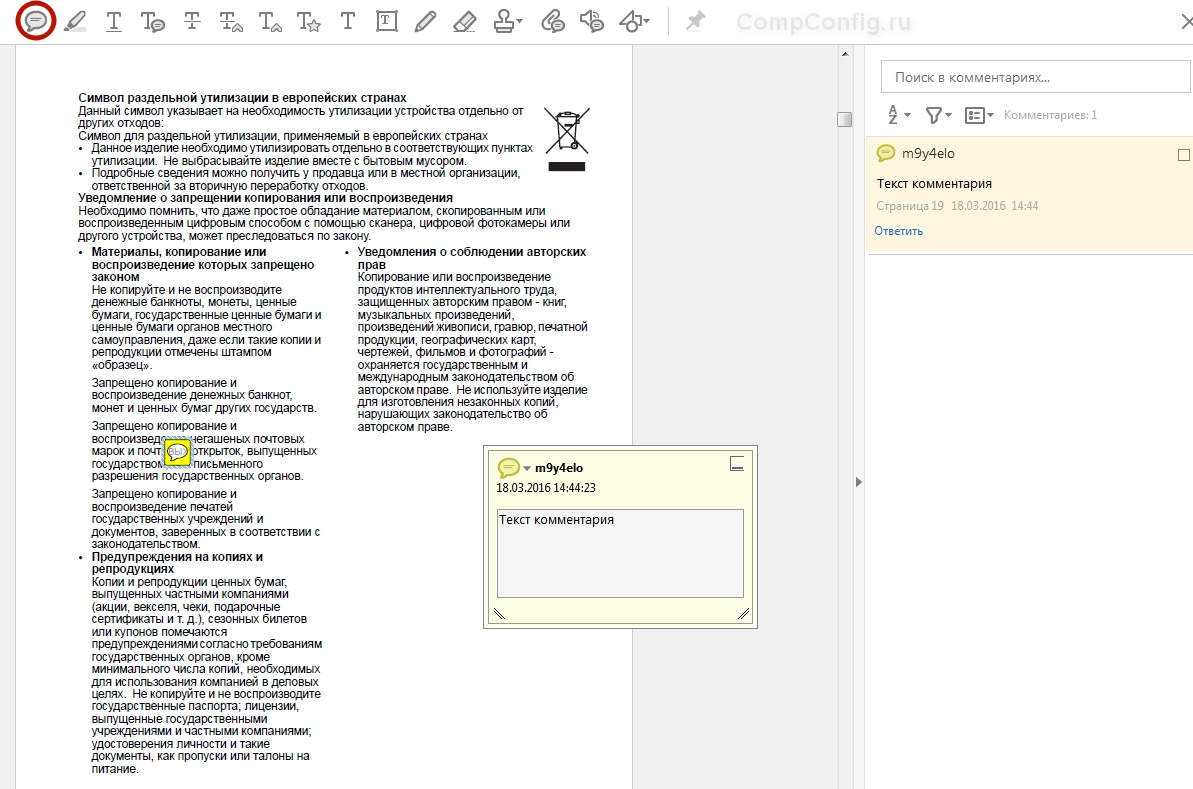1193x789 pixels.
Task: Minimize the pop-up note window
Action: click(737, 463)
